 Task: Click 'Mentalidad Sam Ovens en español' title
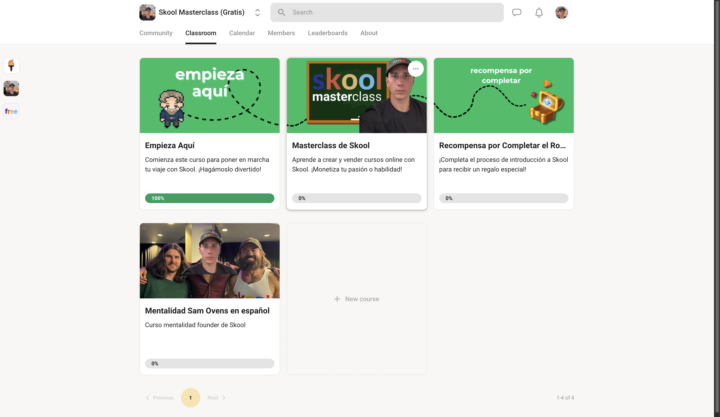pos(207,311)
